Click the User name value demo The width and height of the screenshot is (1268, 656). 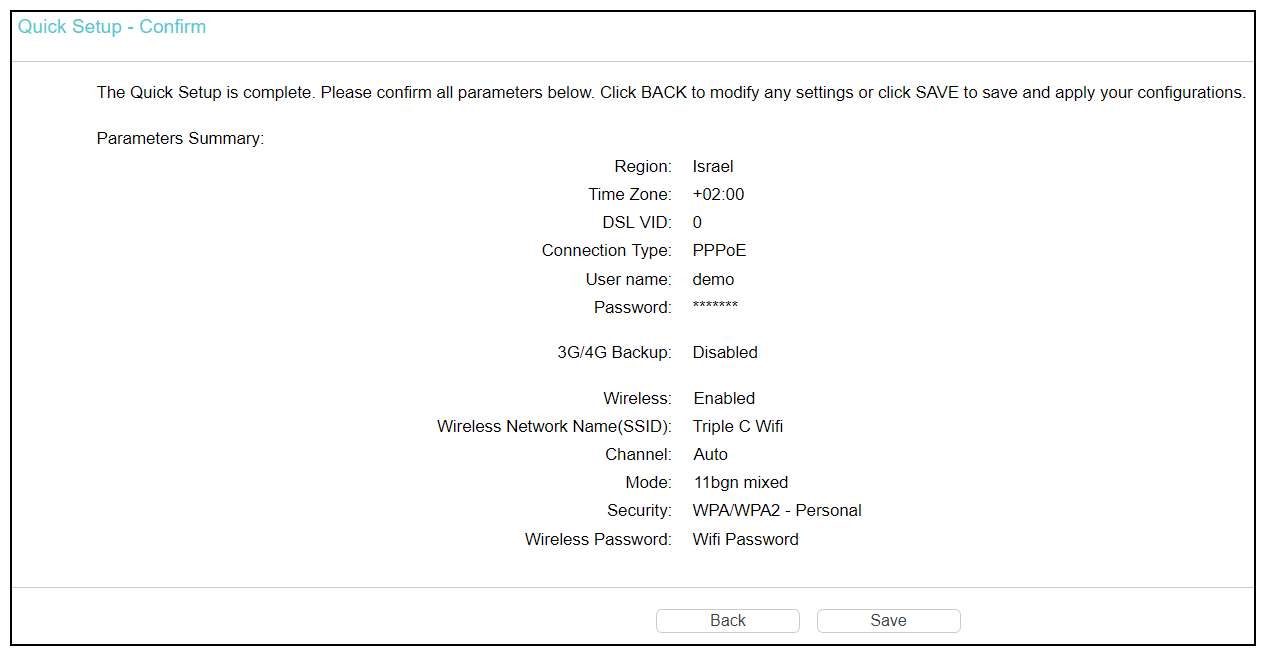713,280
